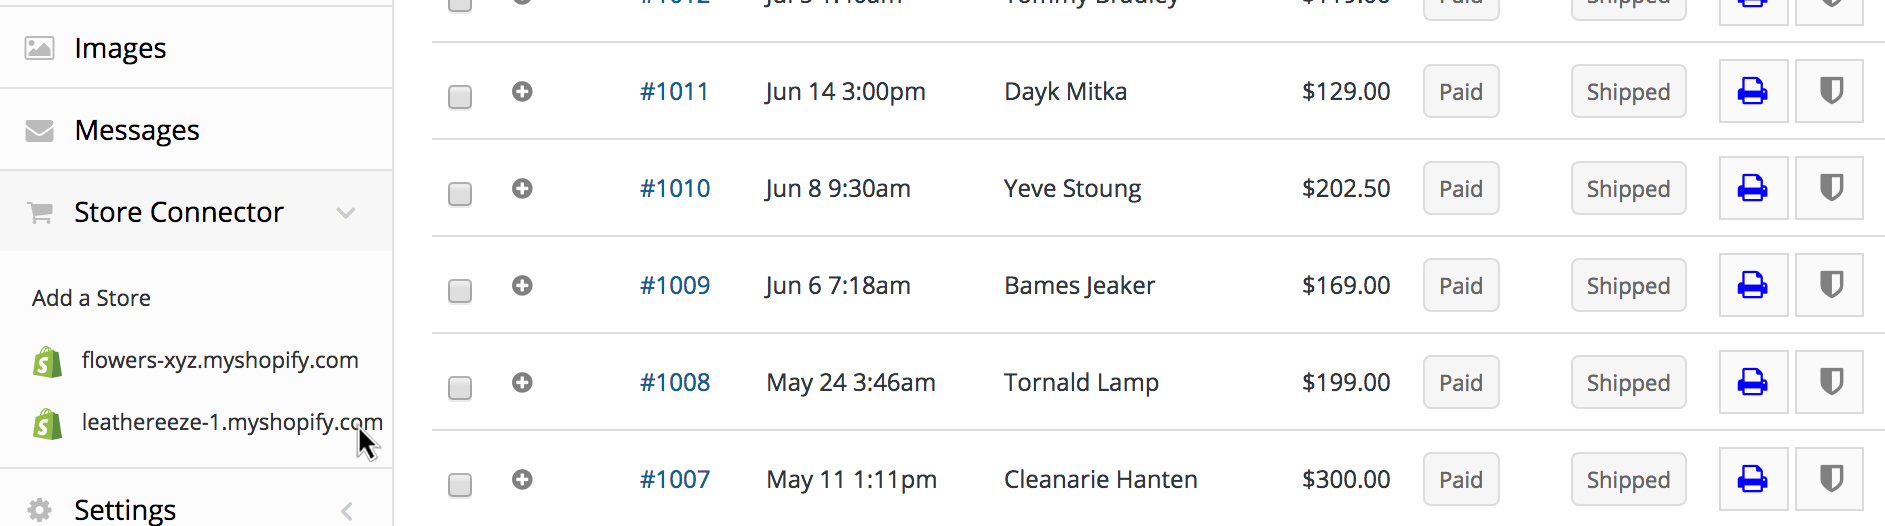
Task: Select the checkbox for order #1011
Action: (460, 97)
